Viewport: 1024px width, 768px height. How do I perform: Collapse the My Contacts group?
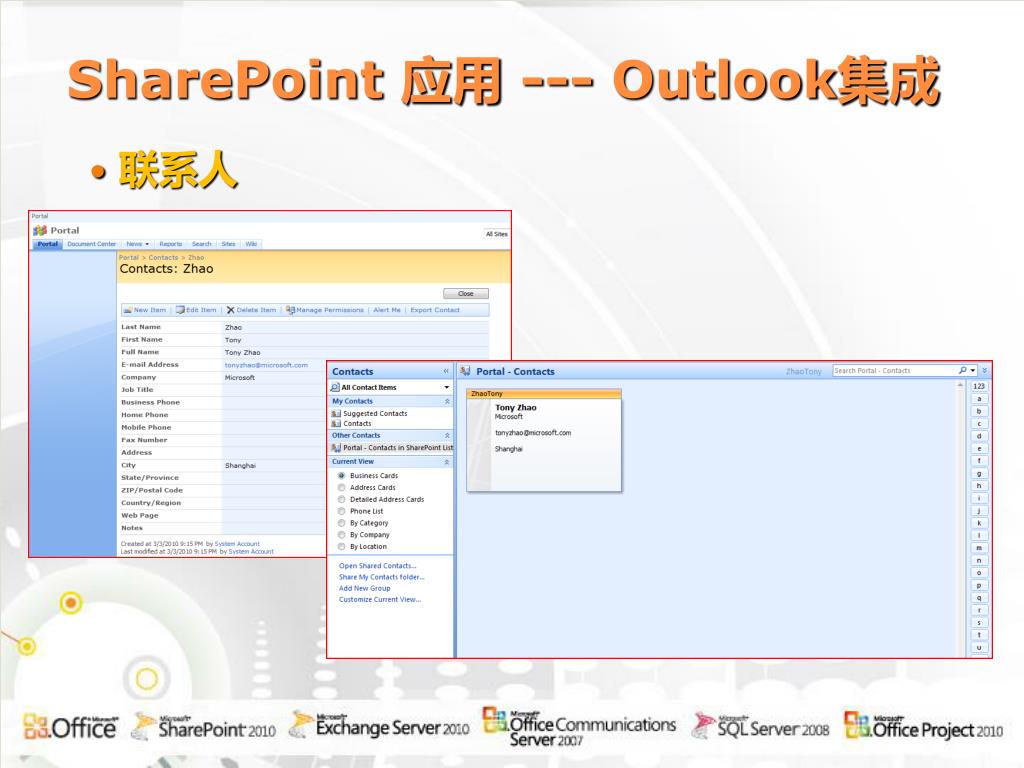[x=447, y=401]
